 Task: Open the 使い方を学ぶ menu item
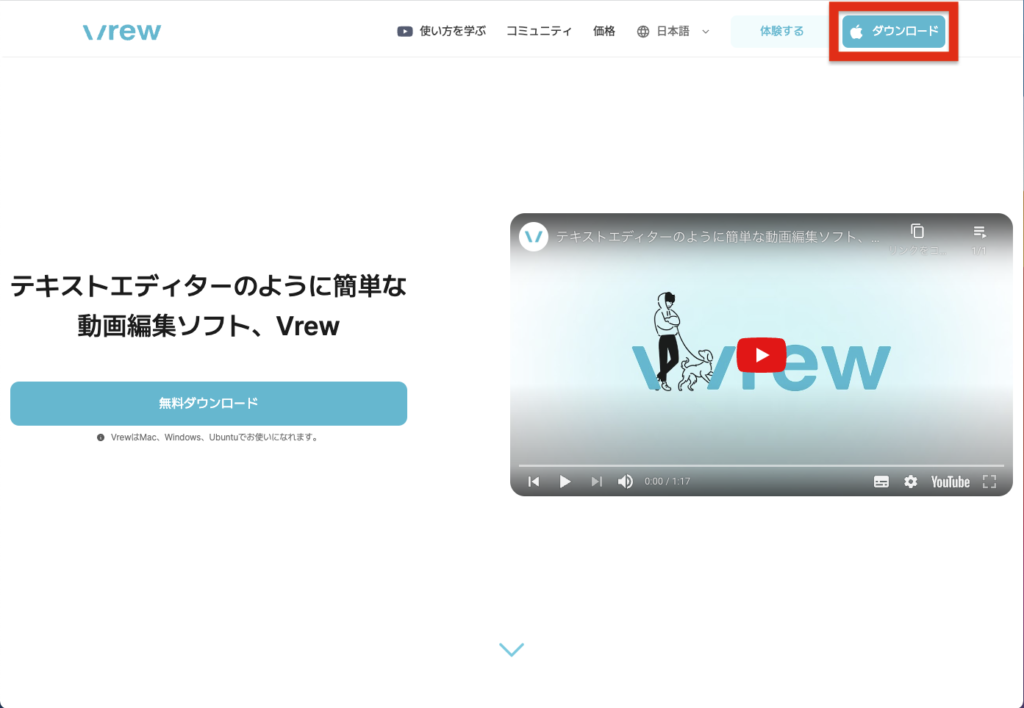tap(441, 31)
